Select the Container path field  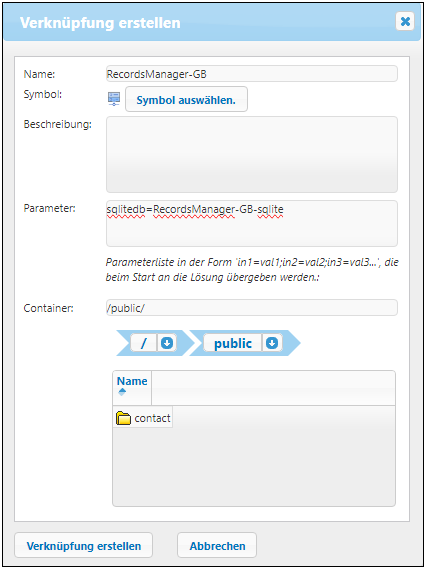252,308
